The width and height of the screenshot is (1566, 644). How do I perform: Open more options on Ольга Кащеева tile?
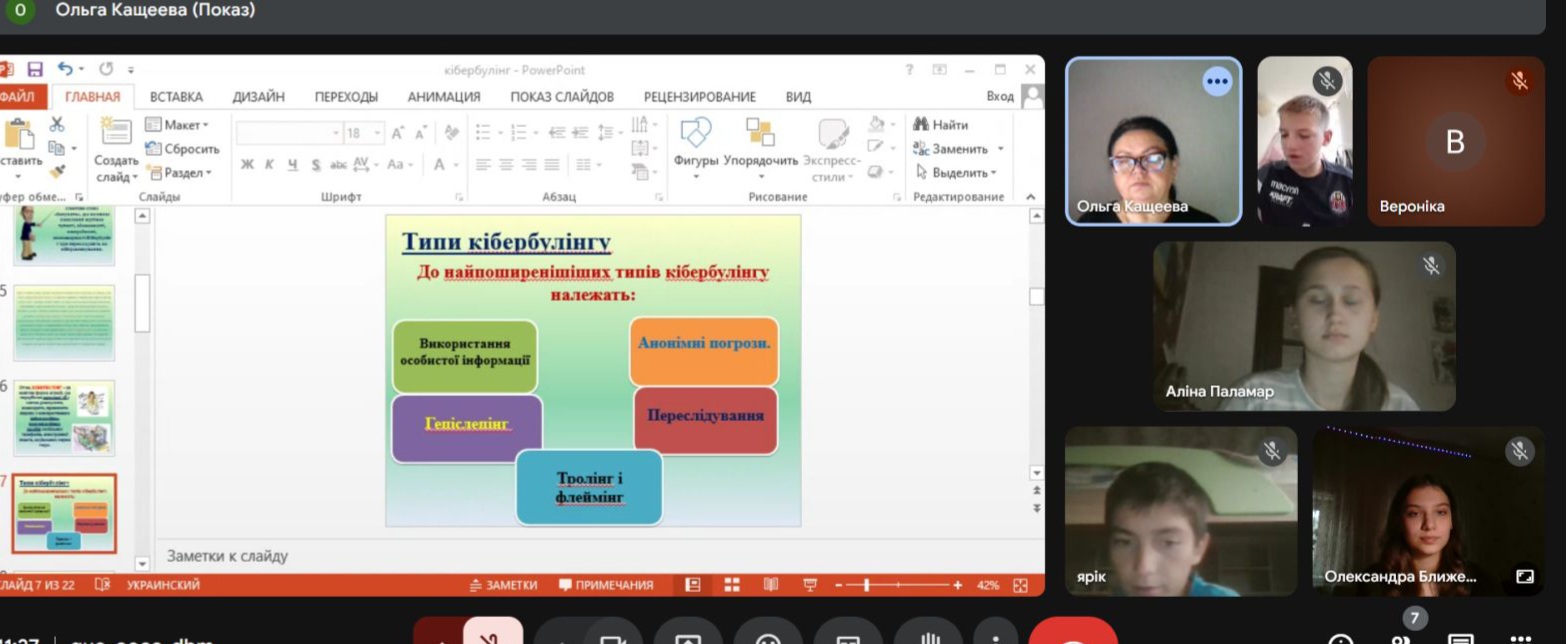coord(1216,82)
